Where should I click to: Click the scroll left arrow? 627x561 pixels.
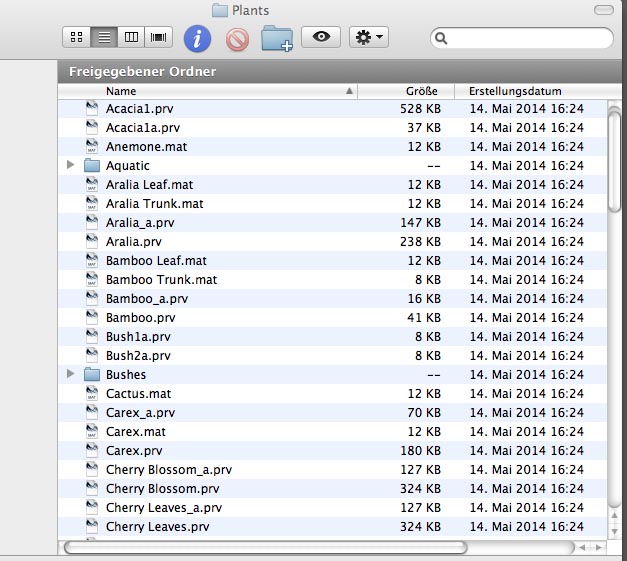pyautogui.click(x=582, y=547)
